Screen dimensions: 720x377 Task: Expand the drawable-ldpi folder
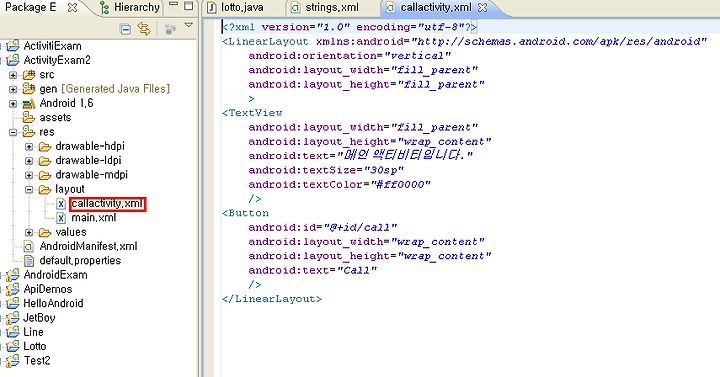tap(29, 161)
